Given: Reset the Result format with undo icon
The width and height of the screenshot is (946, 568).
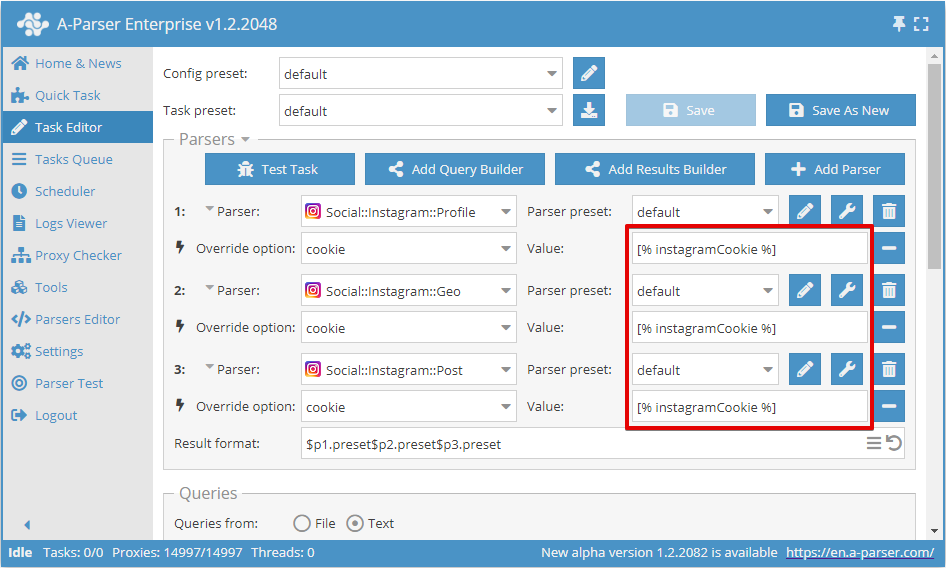Looking at the screenshot, I should point(894,443).
